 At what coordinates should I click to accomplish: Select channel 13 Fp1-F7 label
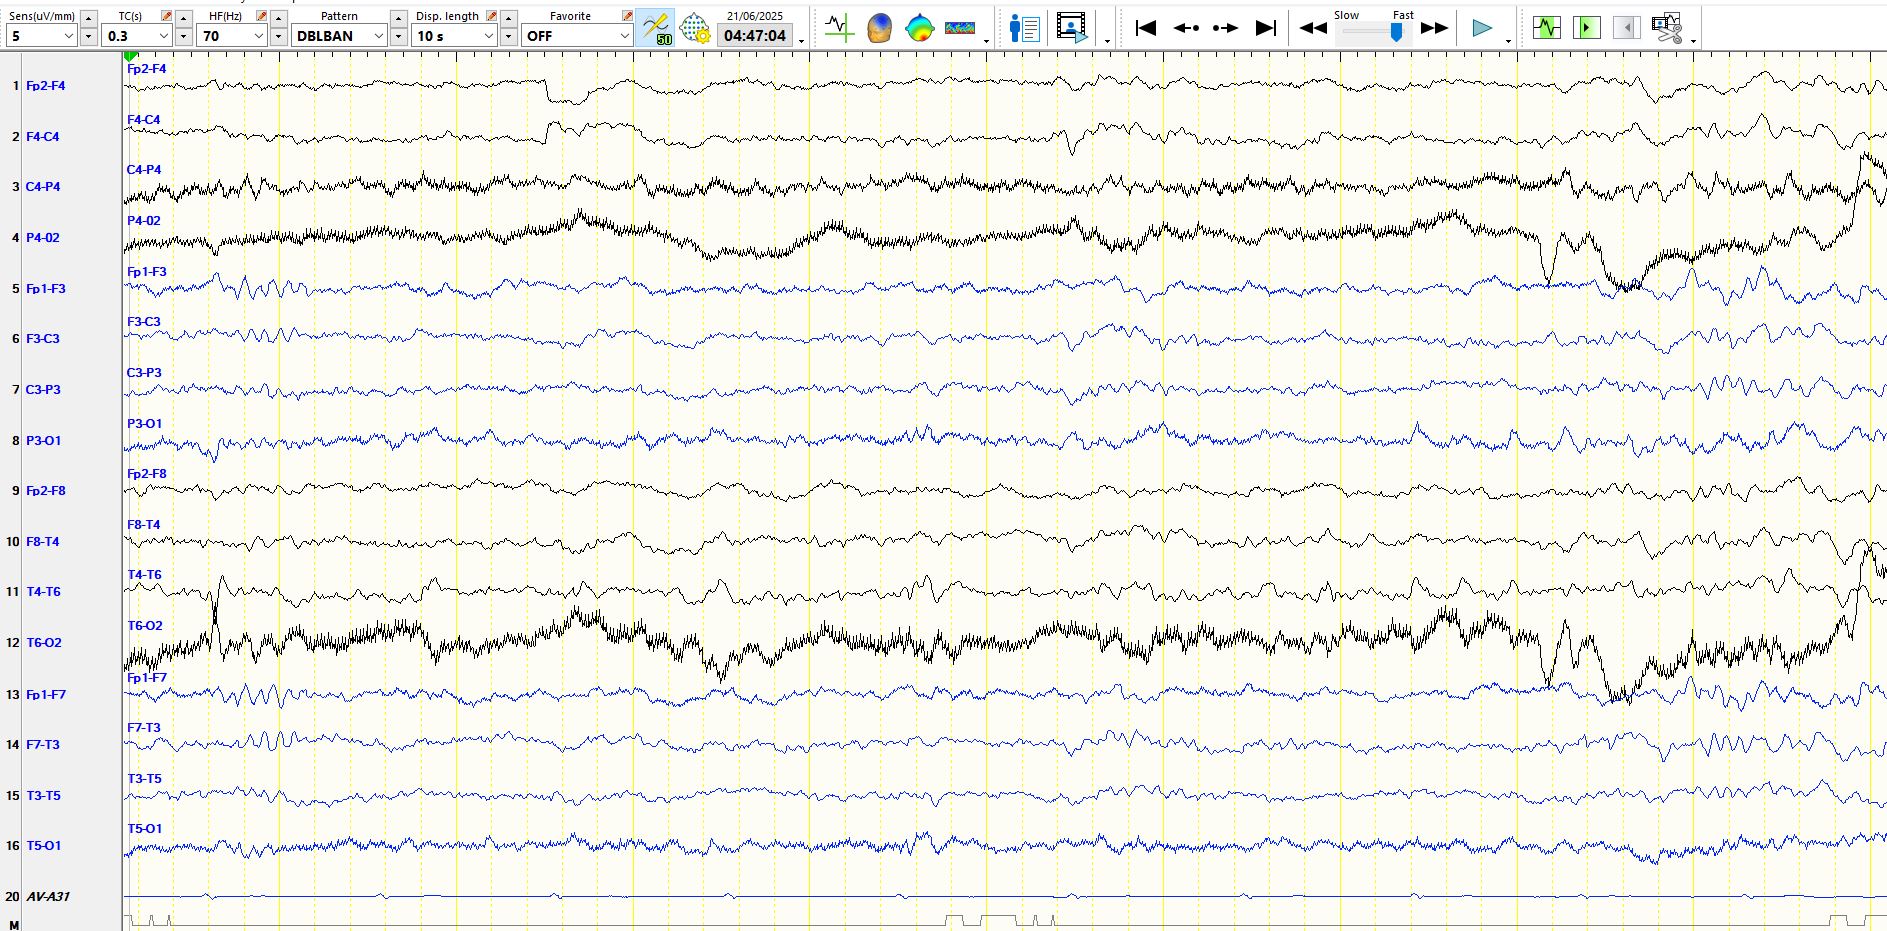pos(45,695)
